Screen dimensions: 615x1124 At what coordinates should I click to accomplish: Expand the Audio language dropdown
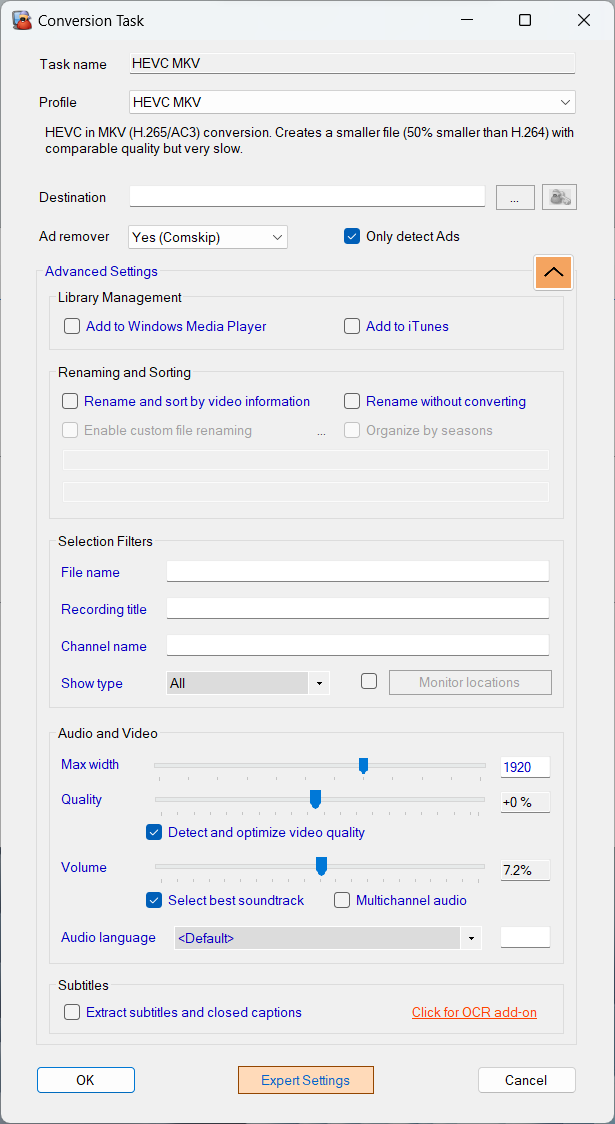tap(328, 938)
